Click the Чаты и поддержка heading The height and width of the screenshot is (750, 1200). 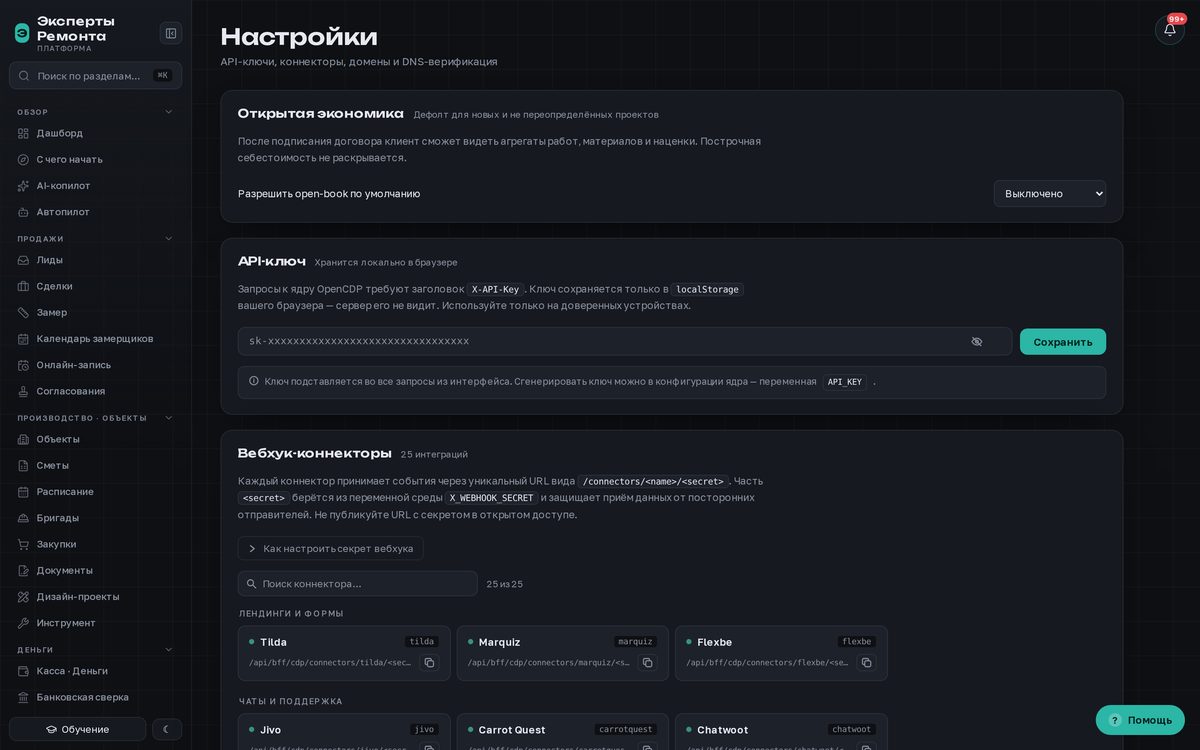pos(291,701)
